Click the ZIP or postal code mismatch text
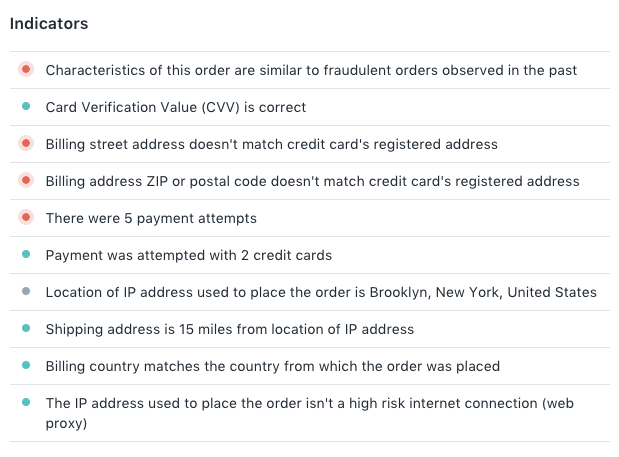 pyautogui.click(x=312, y=181)
